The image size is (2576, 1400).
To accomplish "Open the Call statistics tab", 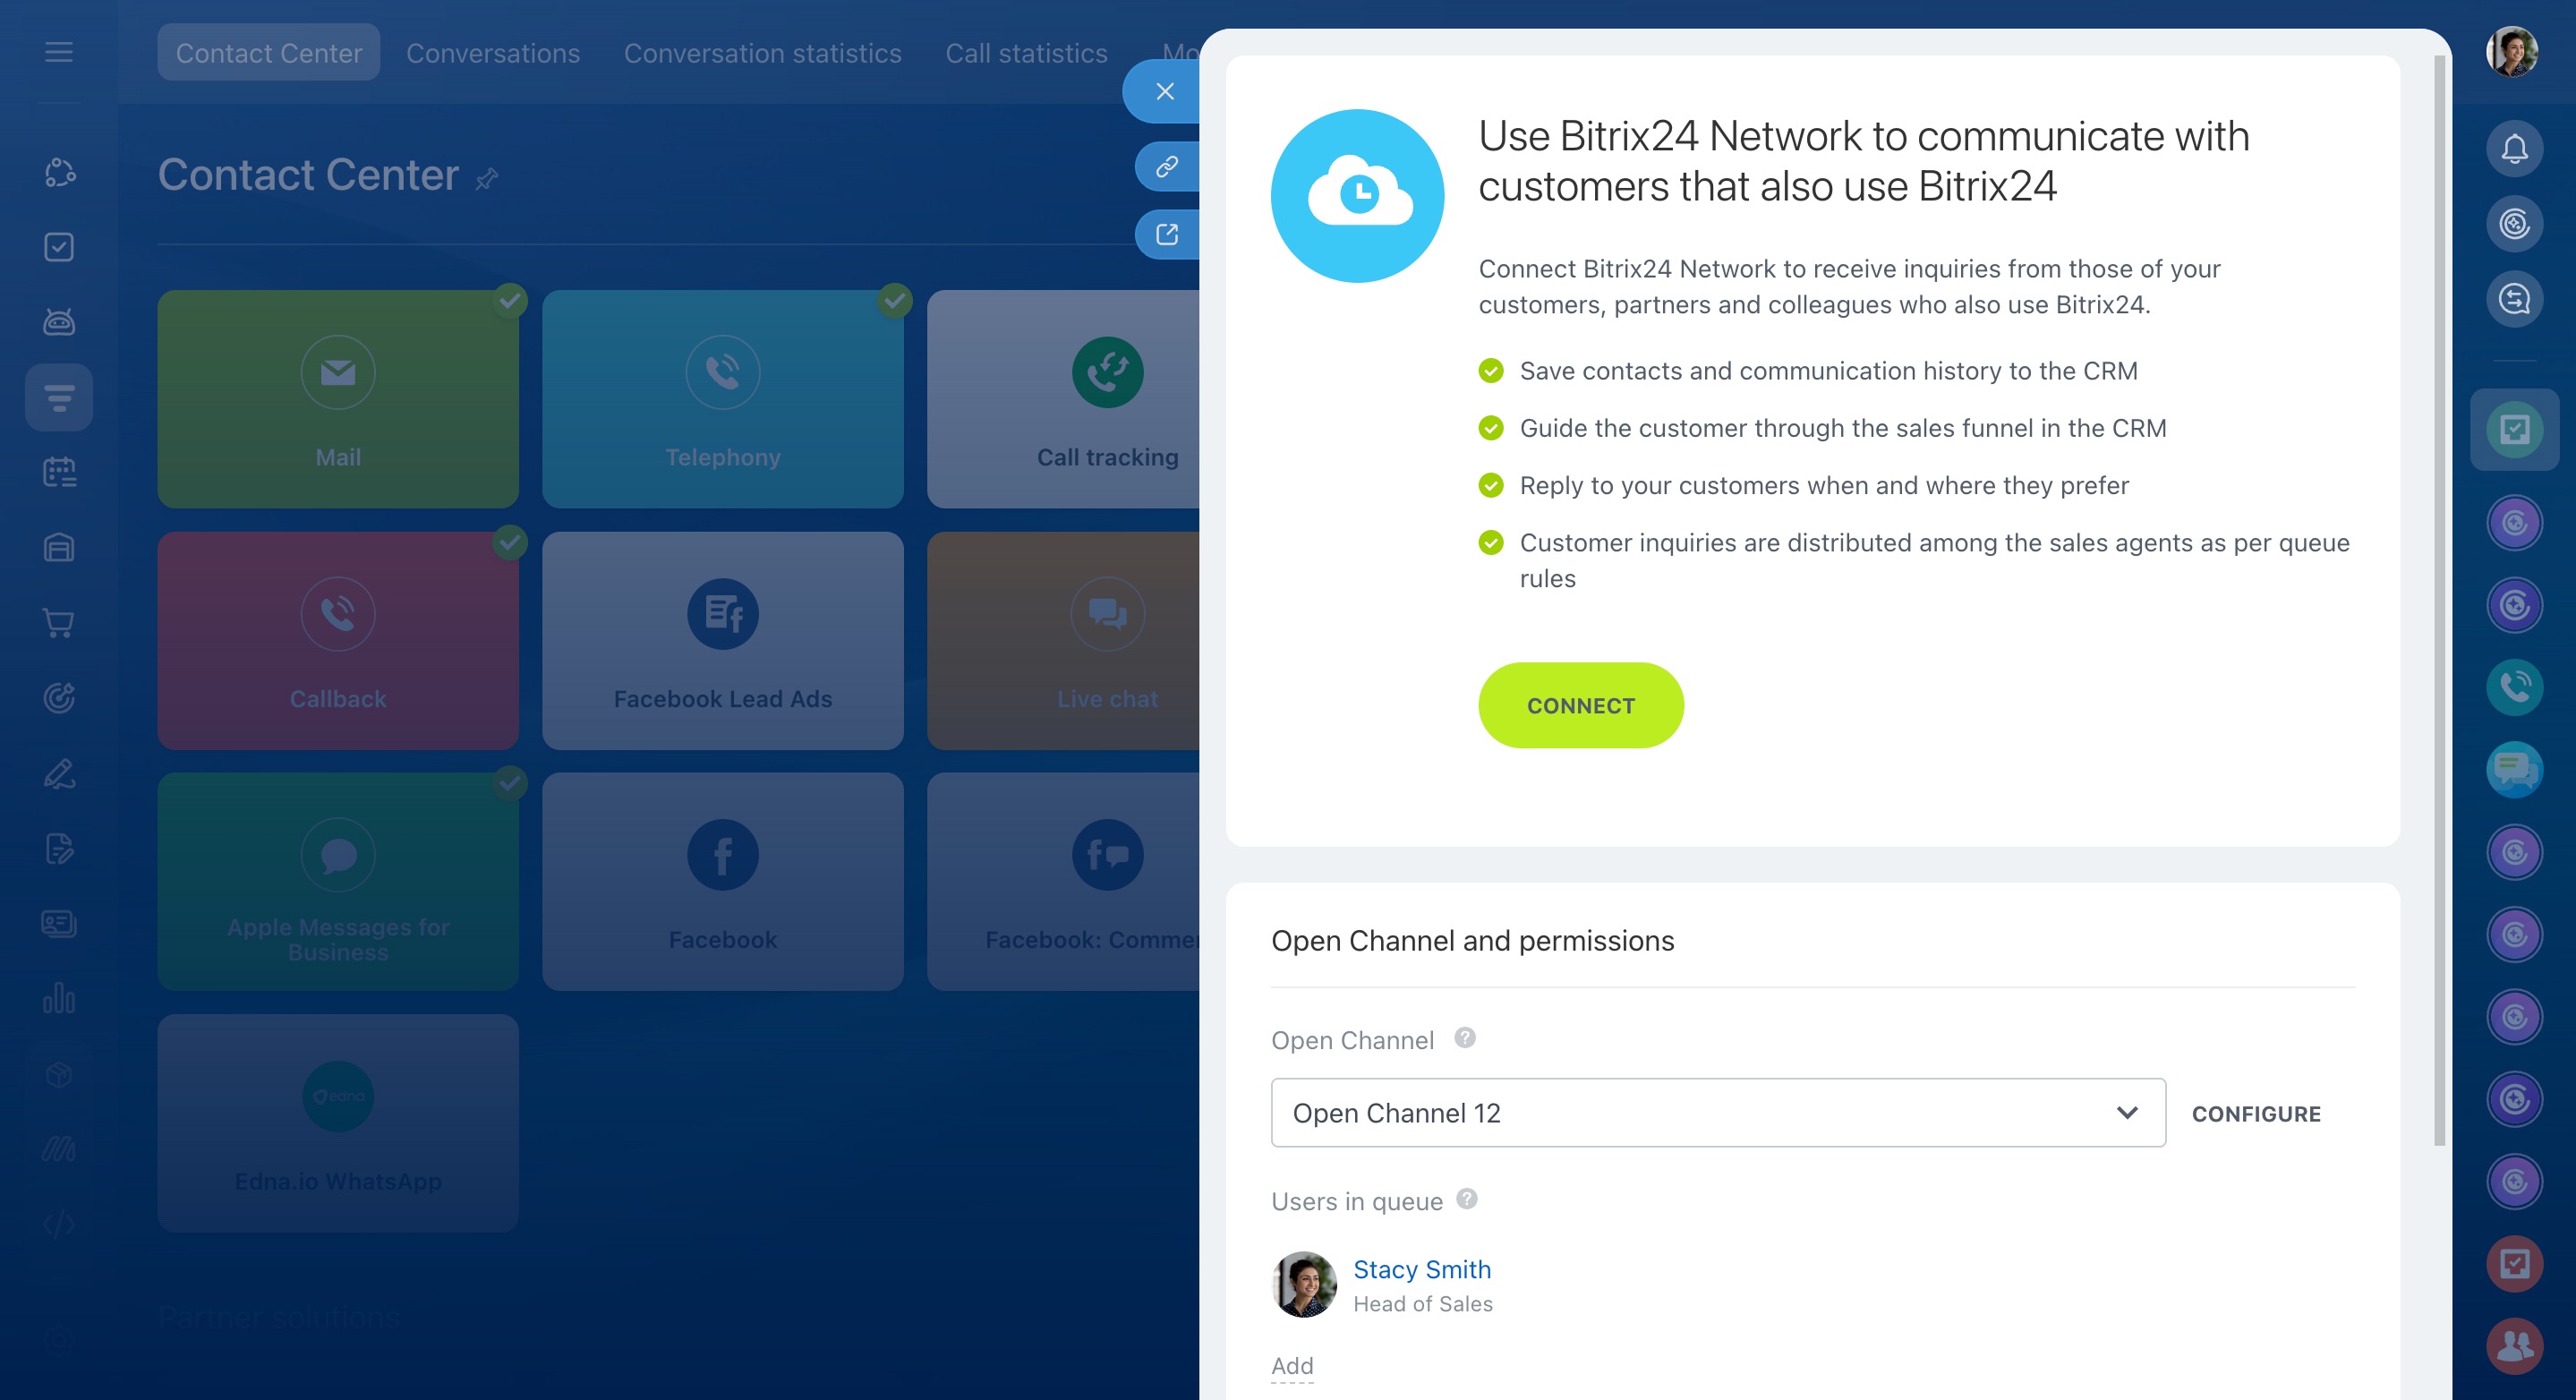I will (1026, 53).
